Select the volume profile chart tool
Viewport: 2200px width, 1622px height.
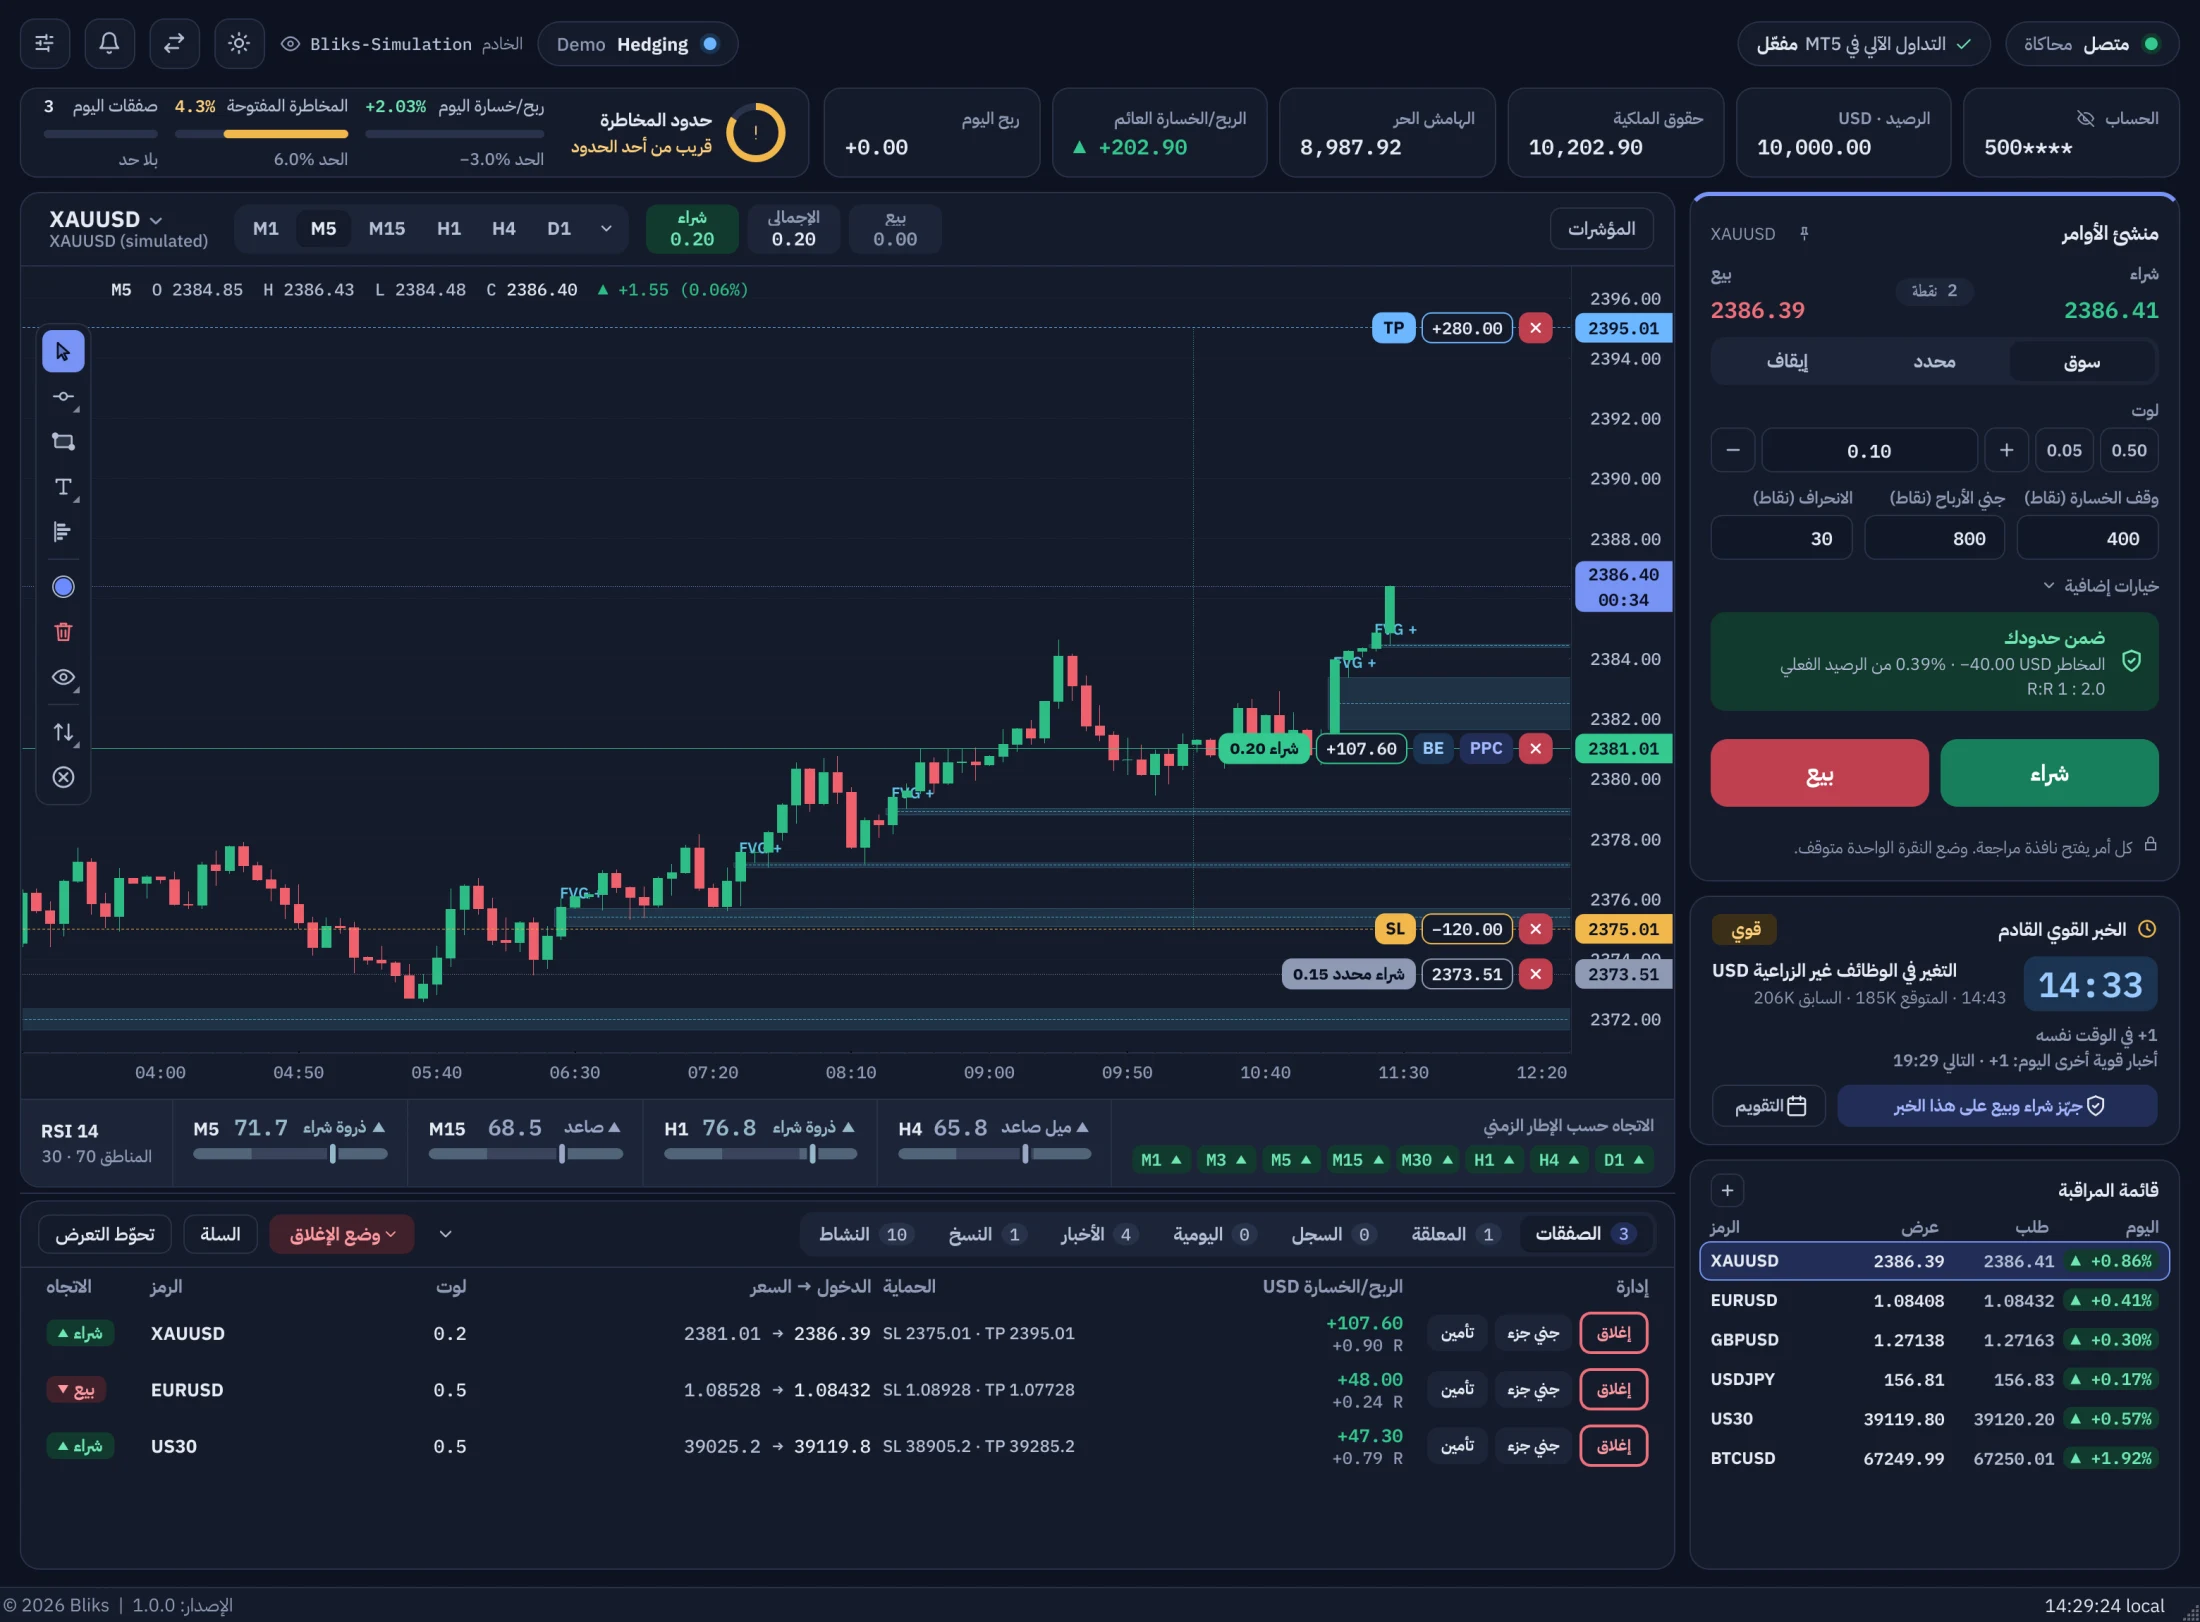click(63, 532)
